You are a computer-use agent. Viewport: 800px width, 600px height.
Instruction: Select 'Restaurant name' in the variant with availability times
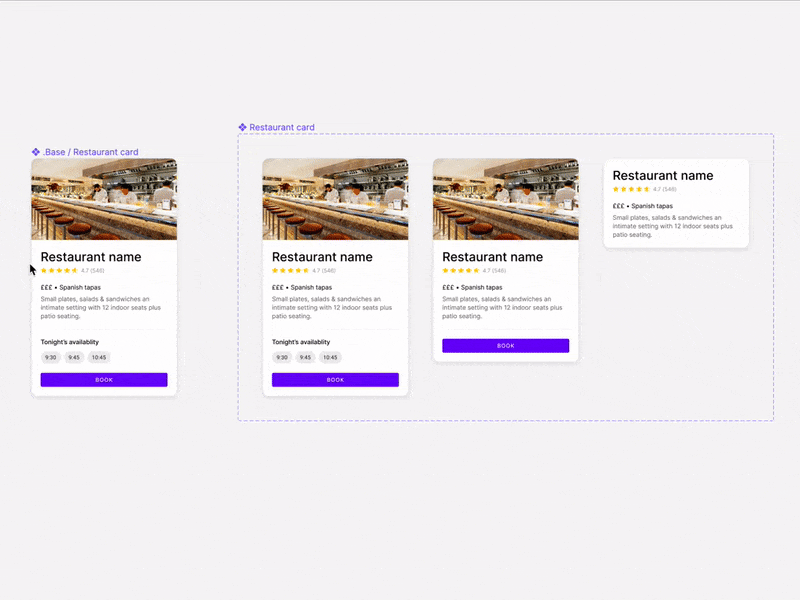coord(322,257)
